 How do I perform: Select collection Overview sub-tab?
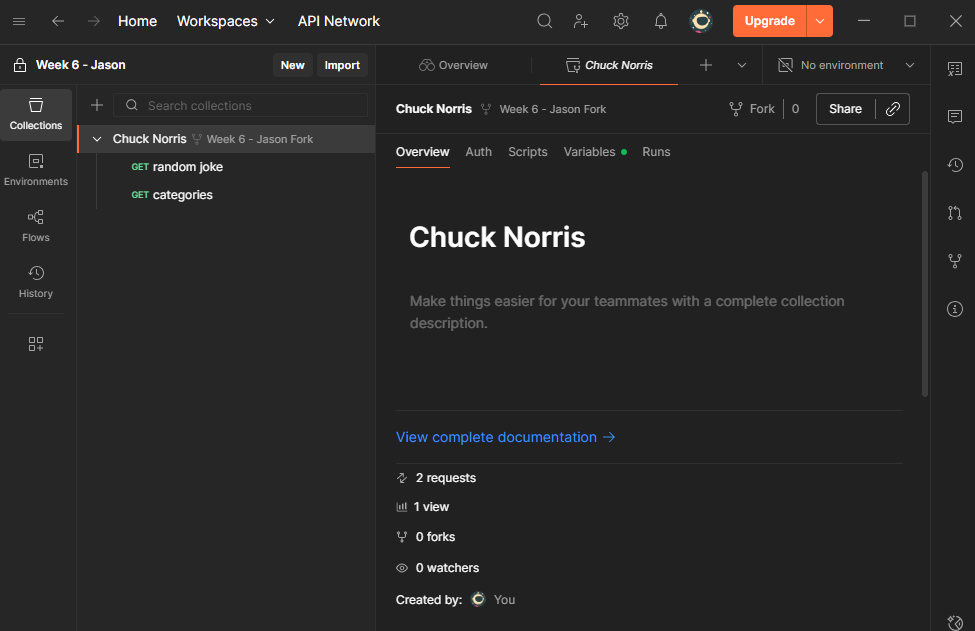pyautogui.click(x=422, y=152)
